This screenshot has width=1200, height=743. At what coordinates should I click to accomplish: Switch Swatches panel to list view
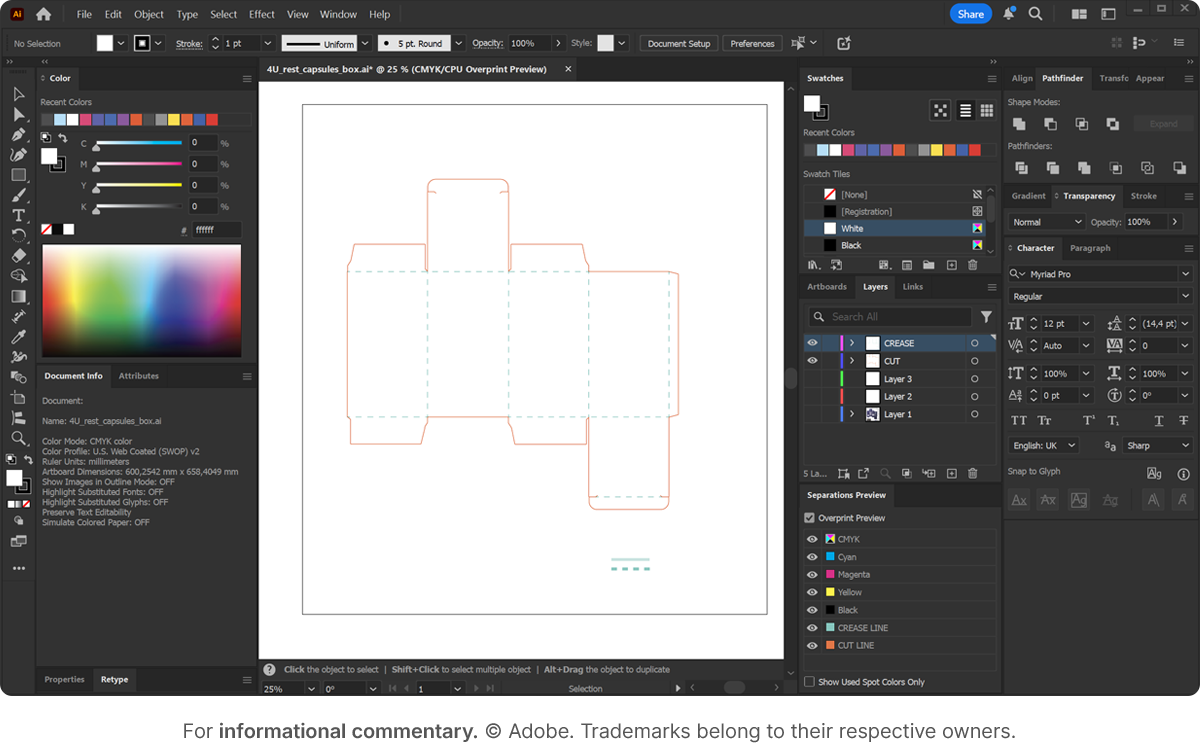pos(965,110)
